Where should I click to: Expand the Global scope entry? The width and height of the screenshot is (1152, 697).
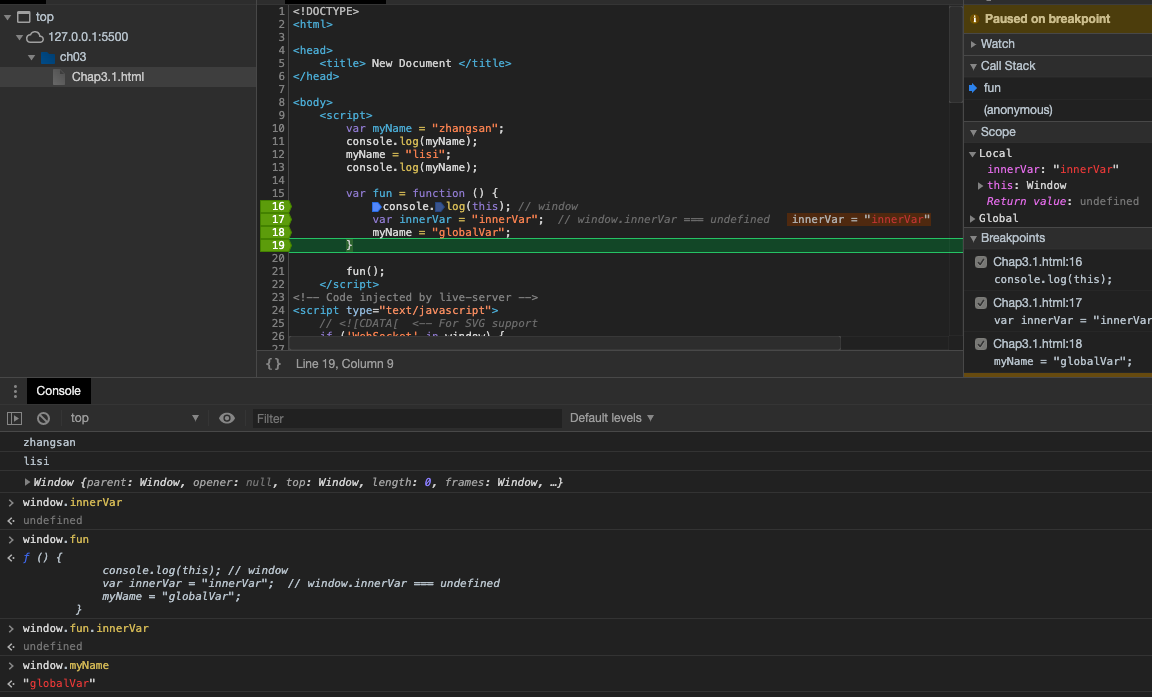coord(997,218)
